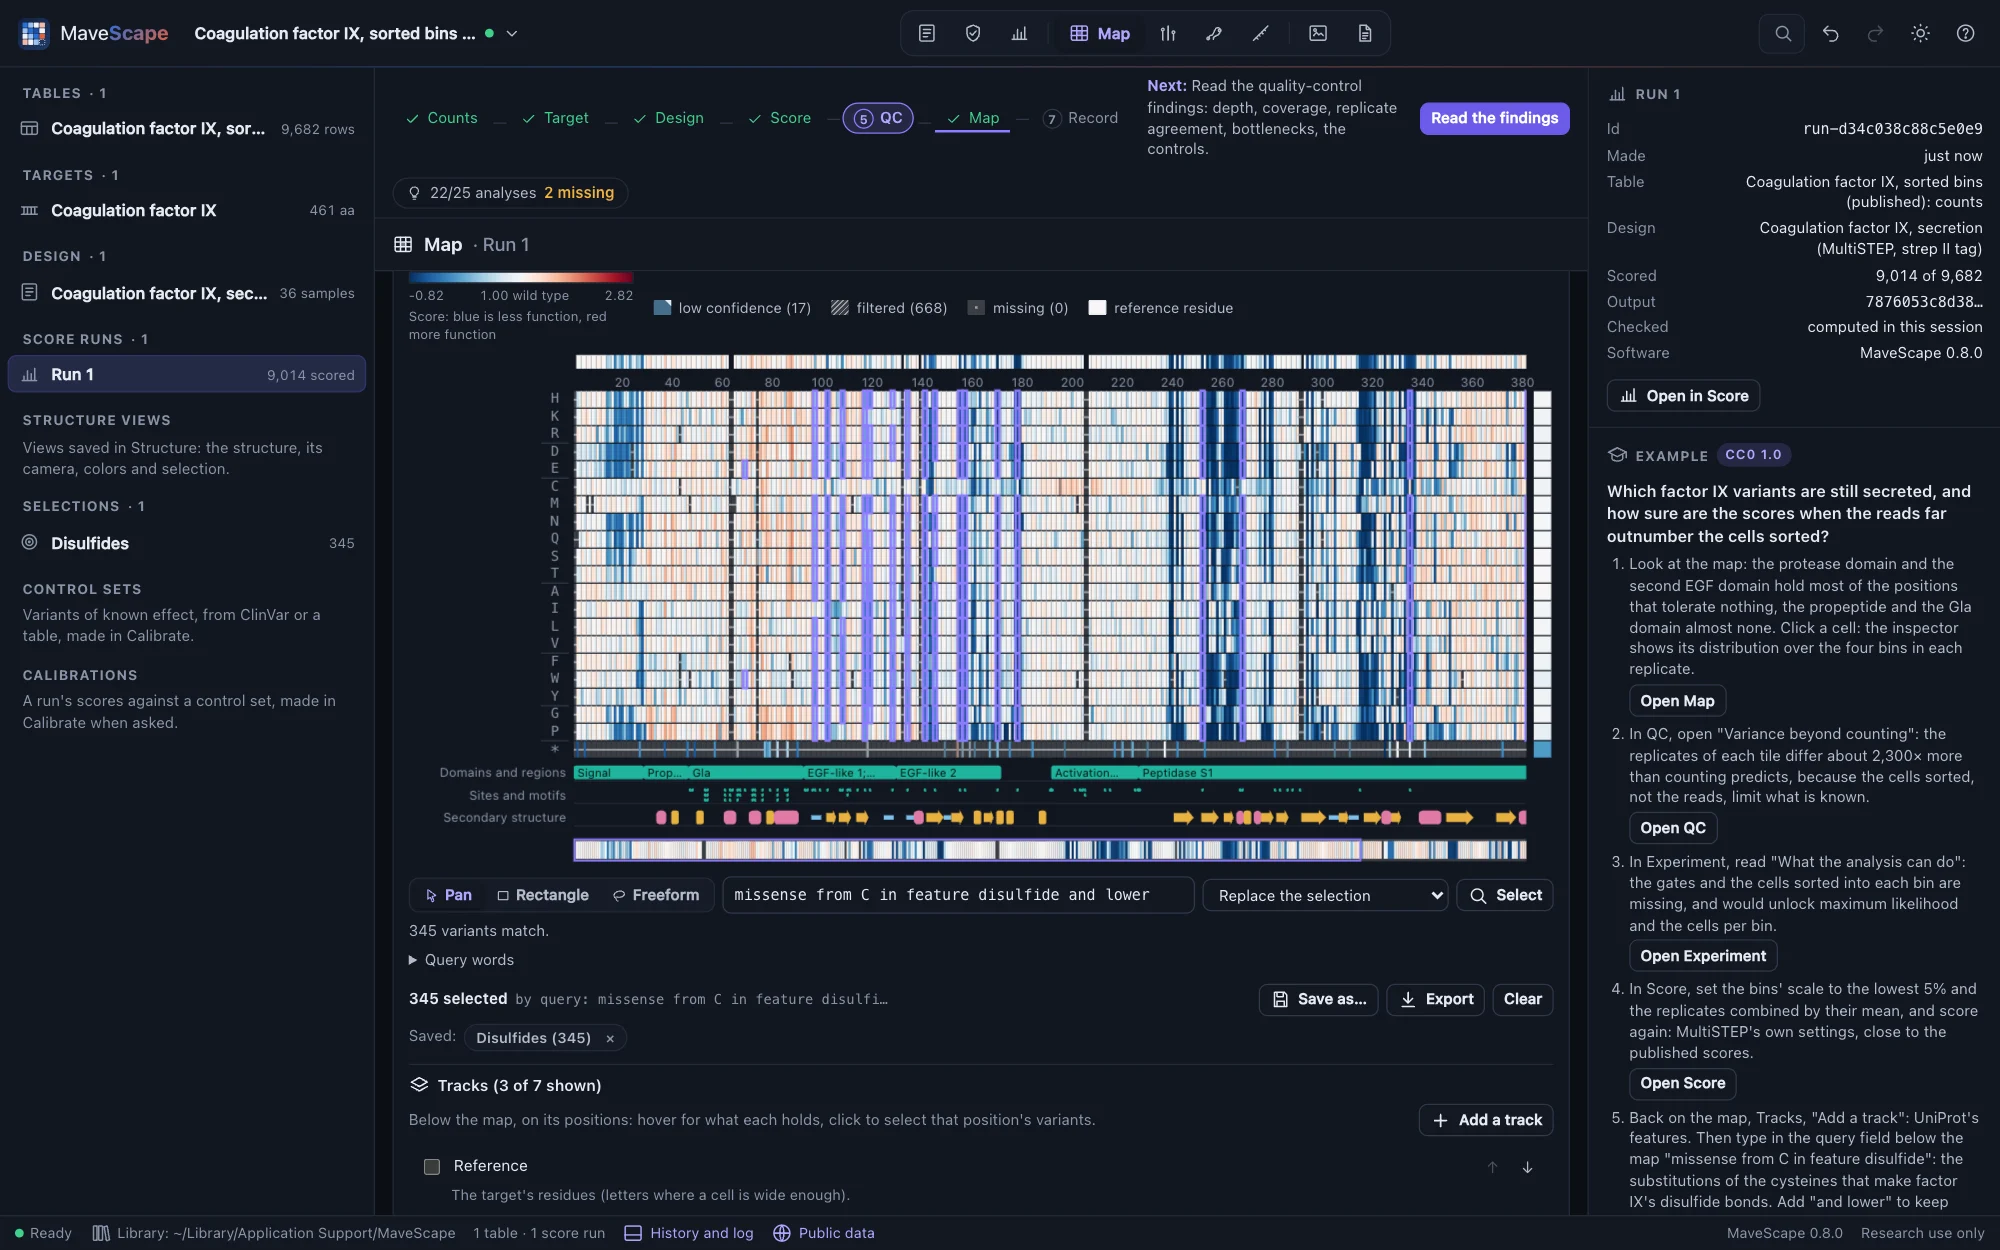Screen dimensions: 2000x1250
Task: Go to the Design step
Action: (668, 118)
